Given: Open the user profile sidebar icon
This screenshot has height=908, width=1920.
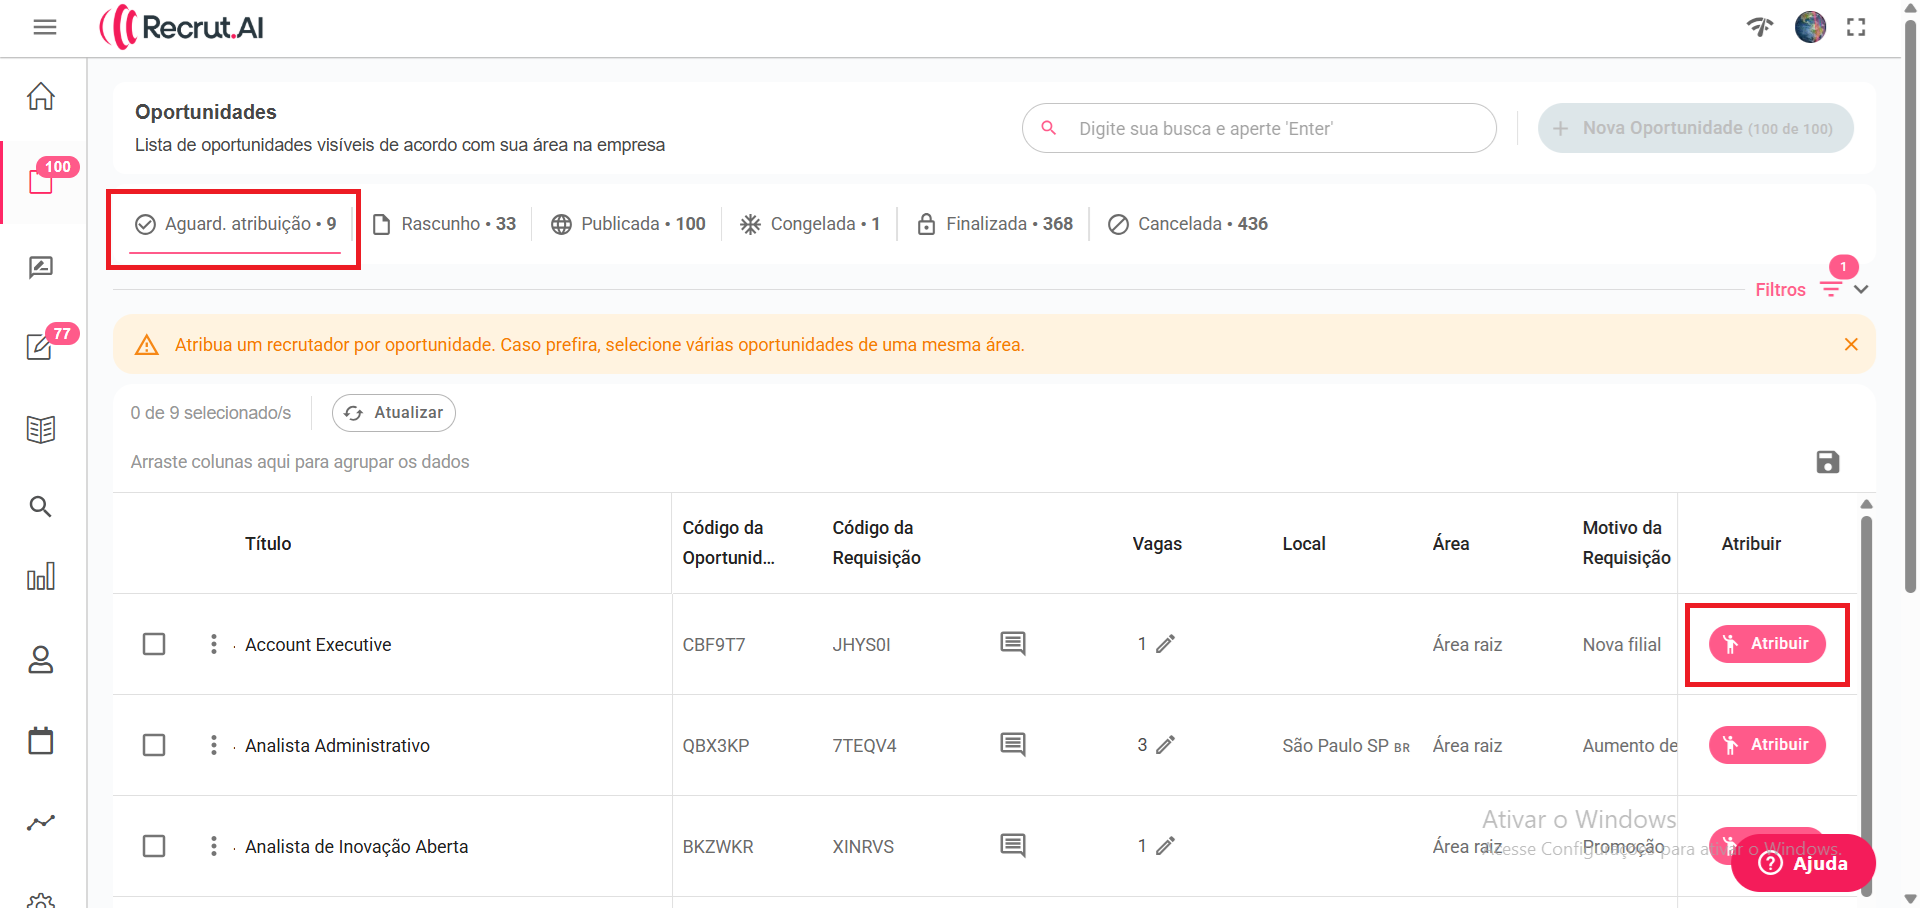Looking at the screenshot, I should pos(41,659).
